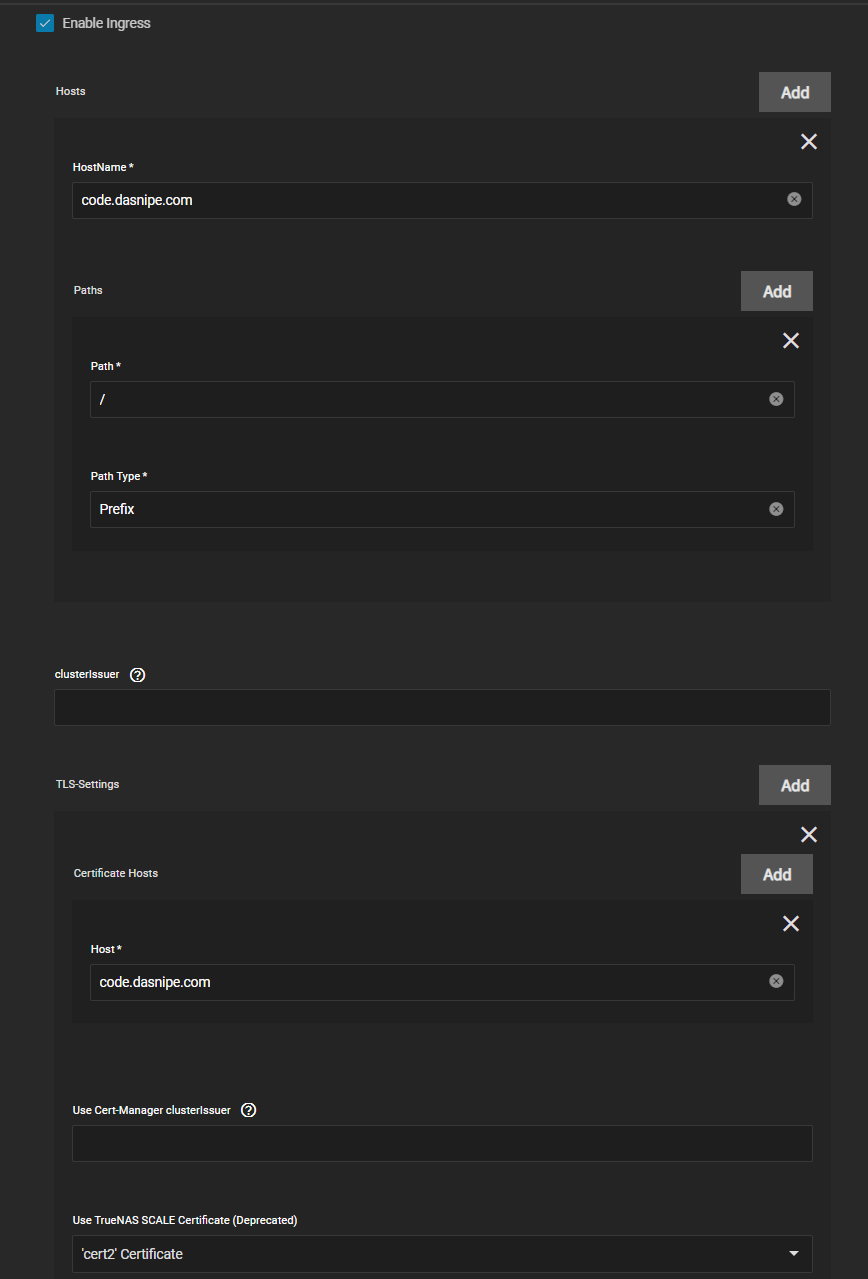Image resolution: width=868 pixels, height=1279 pixels.
Task: Click Add button next to Paths
Action: click(776, 291)
